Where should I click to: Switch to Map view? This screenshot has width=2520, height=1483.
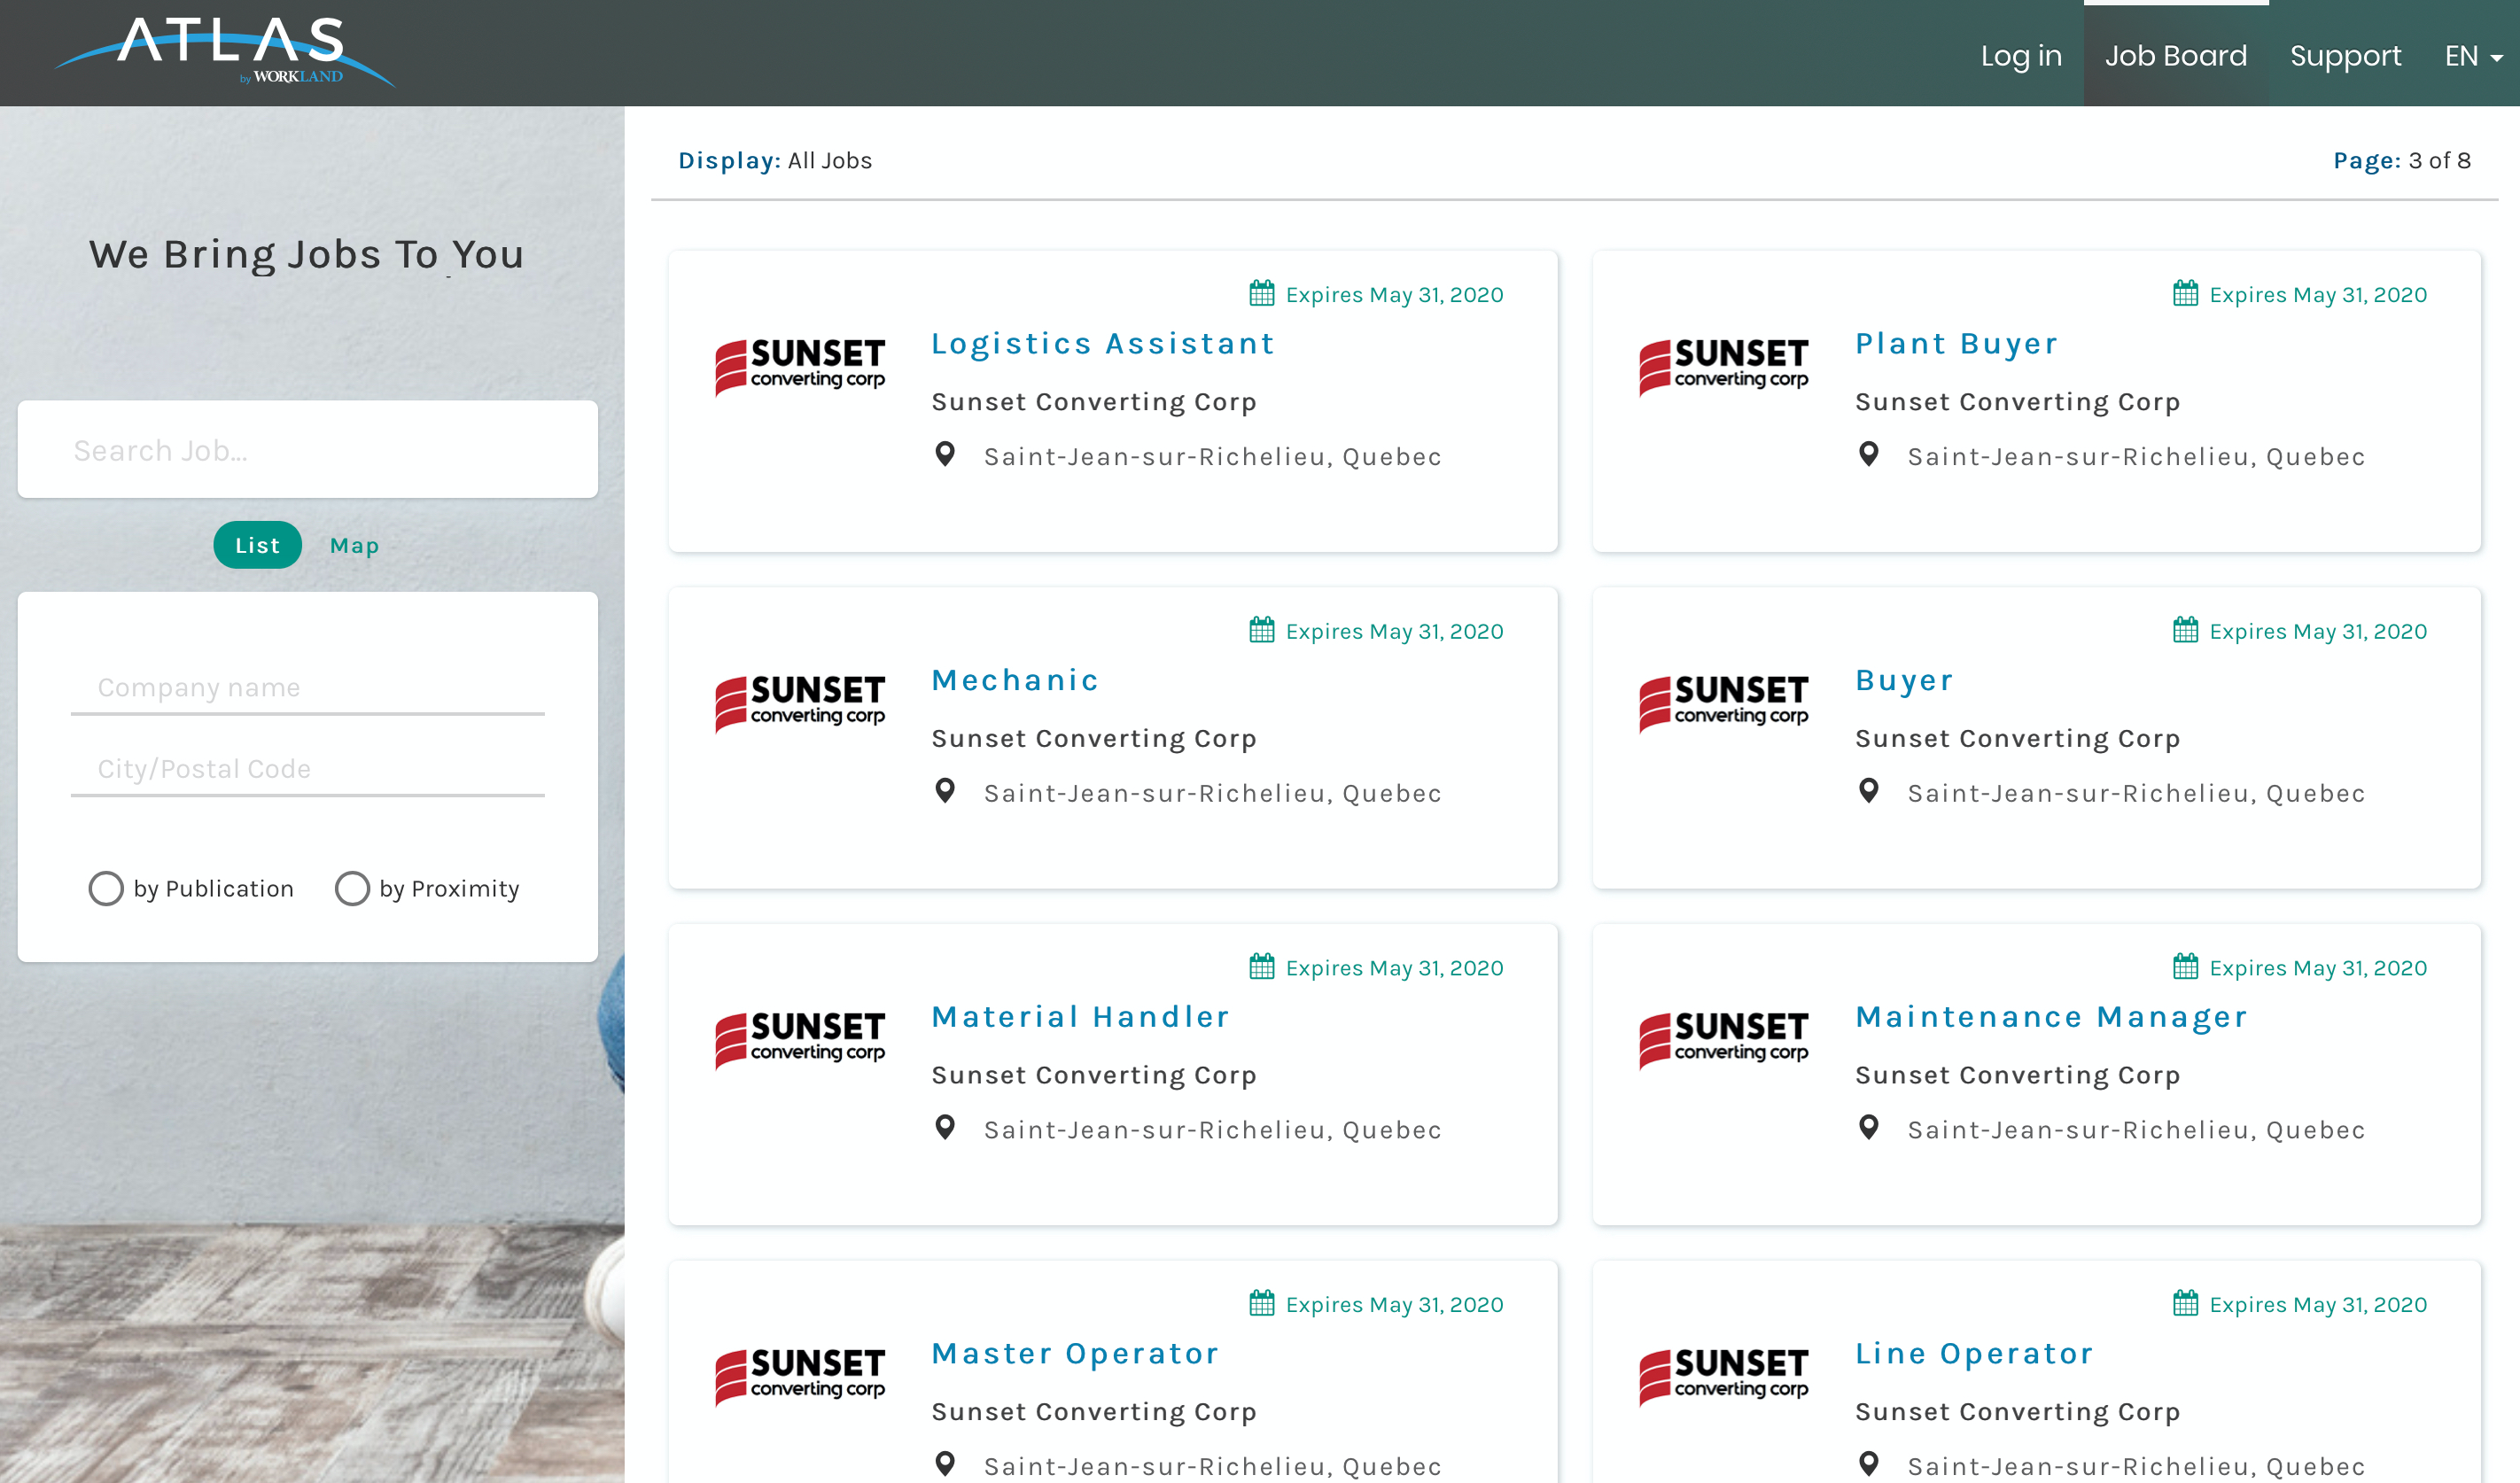pos(354,546)
